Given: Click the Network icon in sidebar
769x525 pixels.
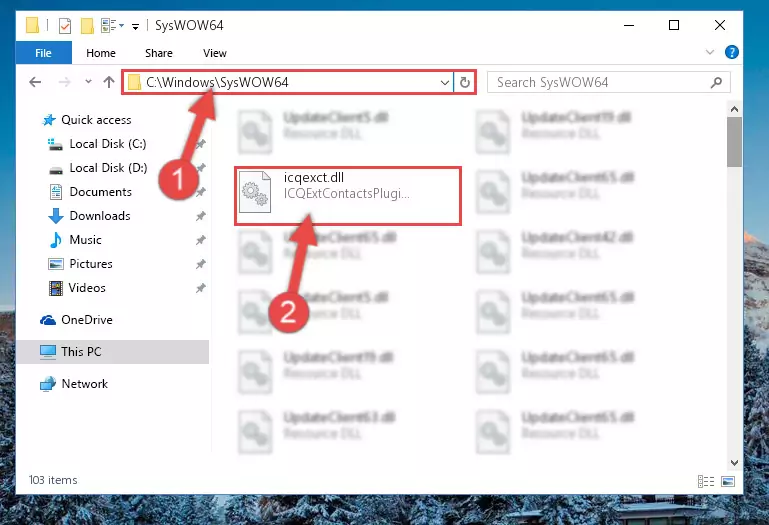Looking at the screenshot, I should click(48, 384).
